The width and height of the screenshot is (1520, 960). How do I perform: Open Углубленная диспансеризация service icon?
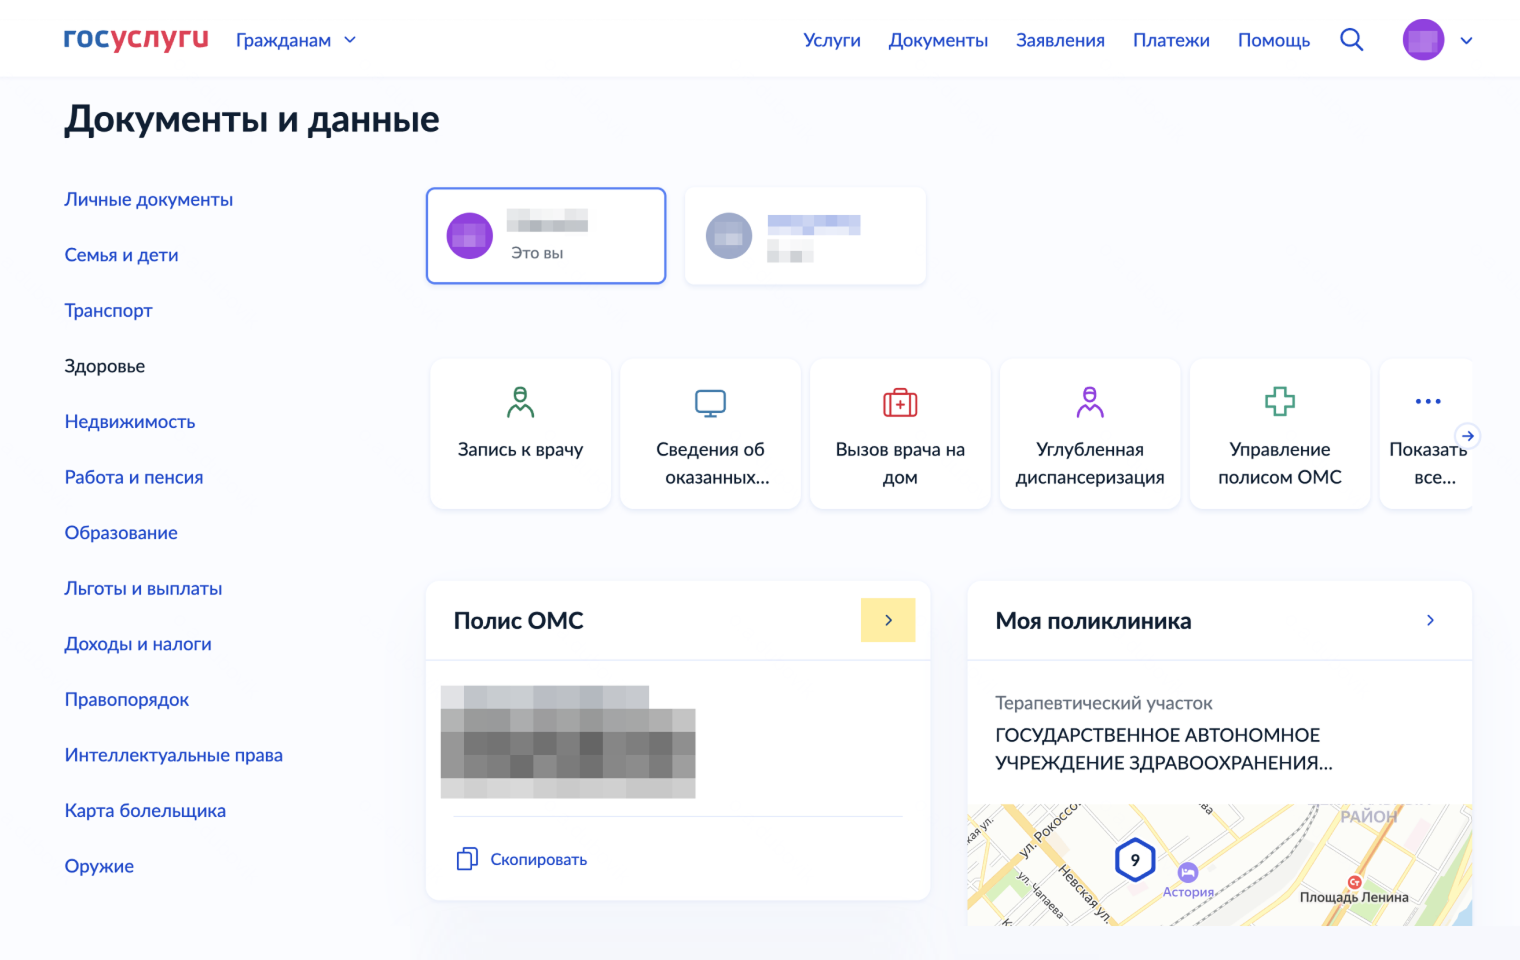tap(1089, 402)
